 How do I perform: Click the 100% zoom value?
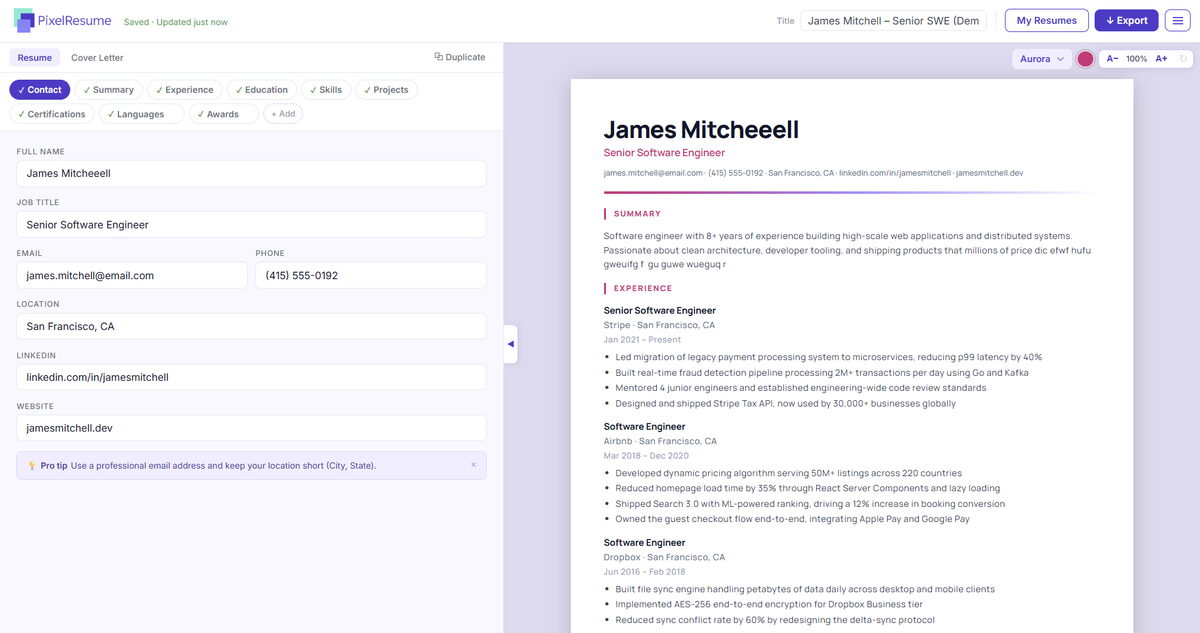click(1137, 59)
